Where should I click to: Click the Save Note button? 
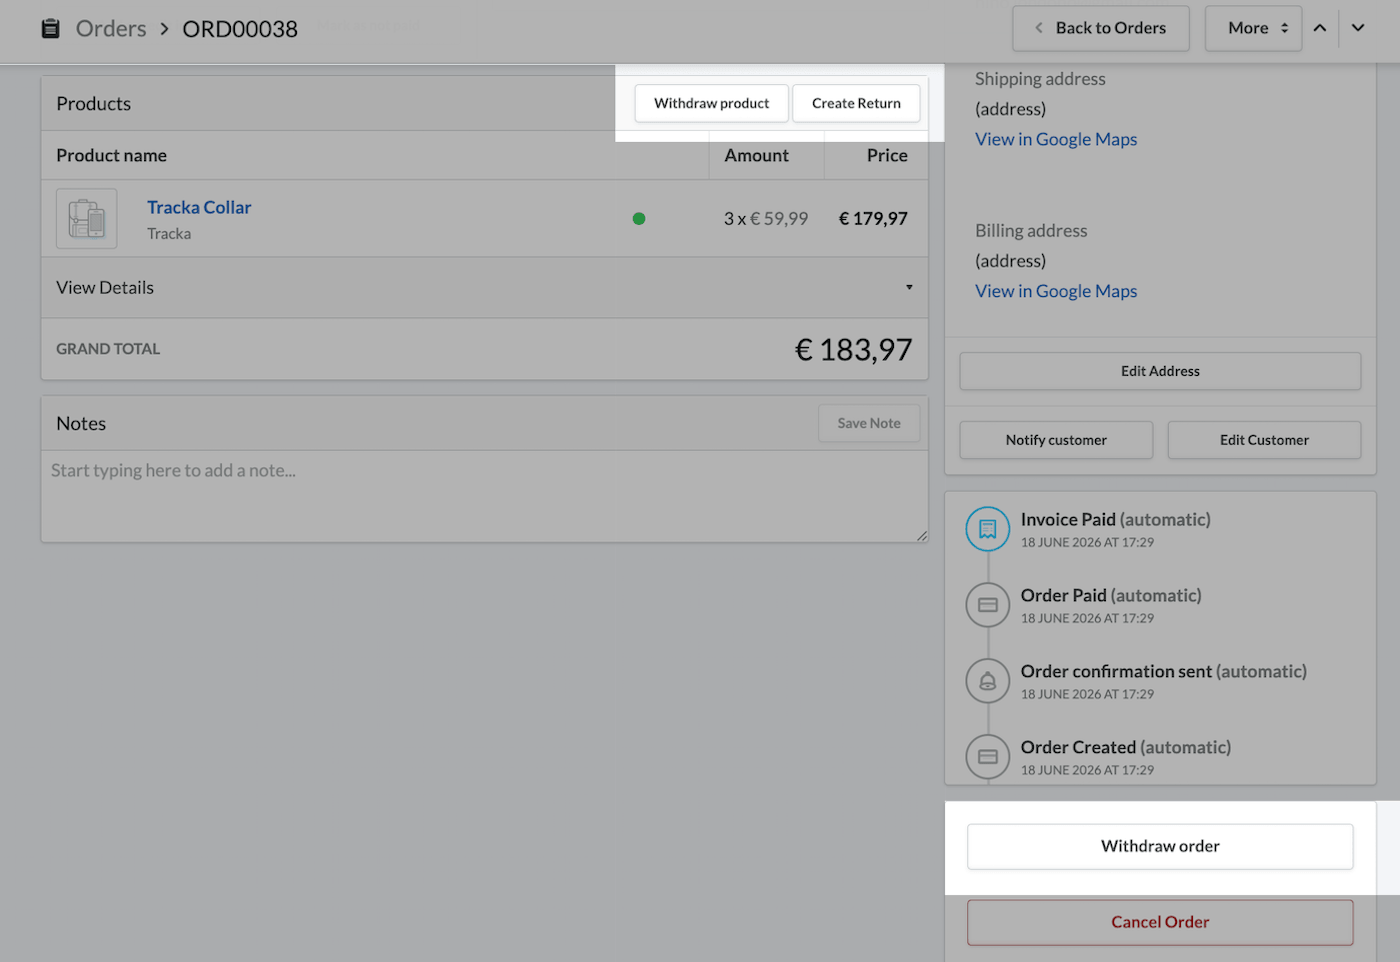pos(869,423)
